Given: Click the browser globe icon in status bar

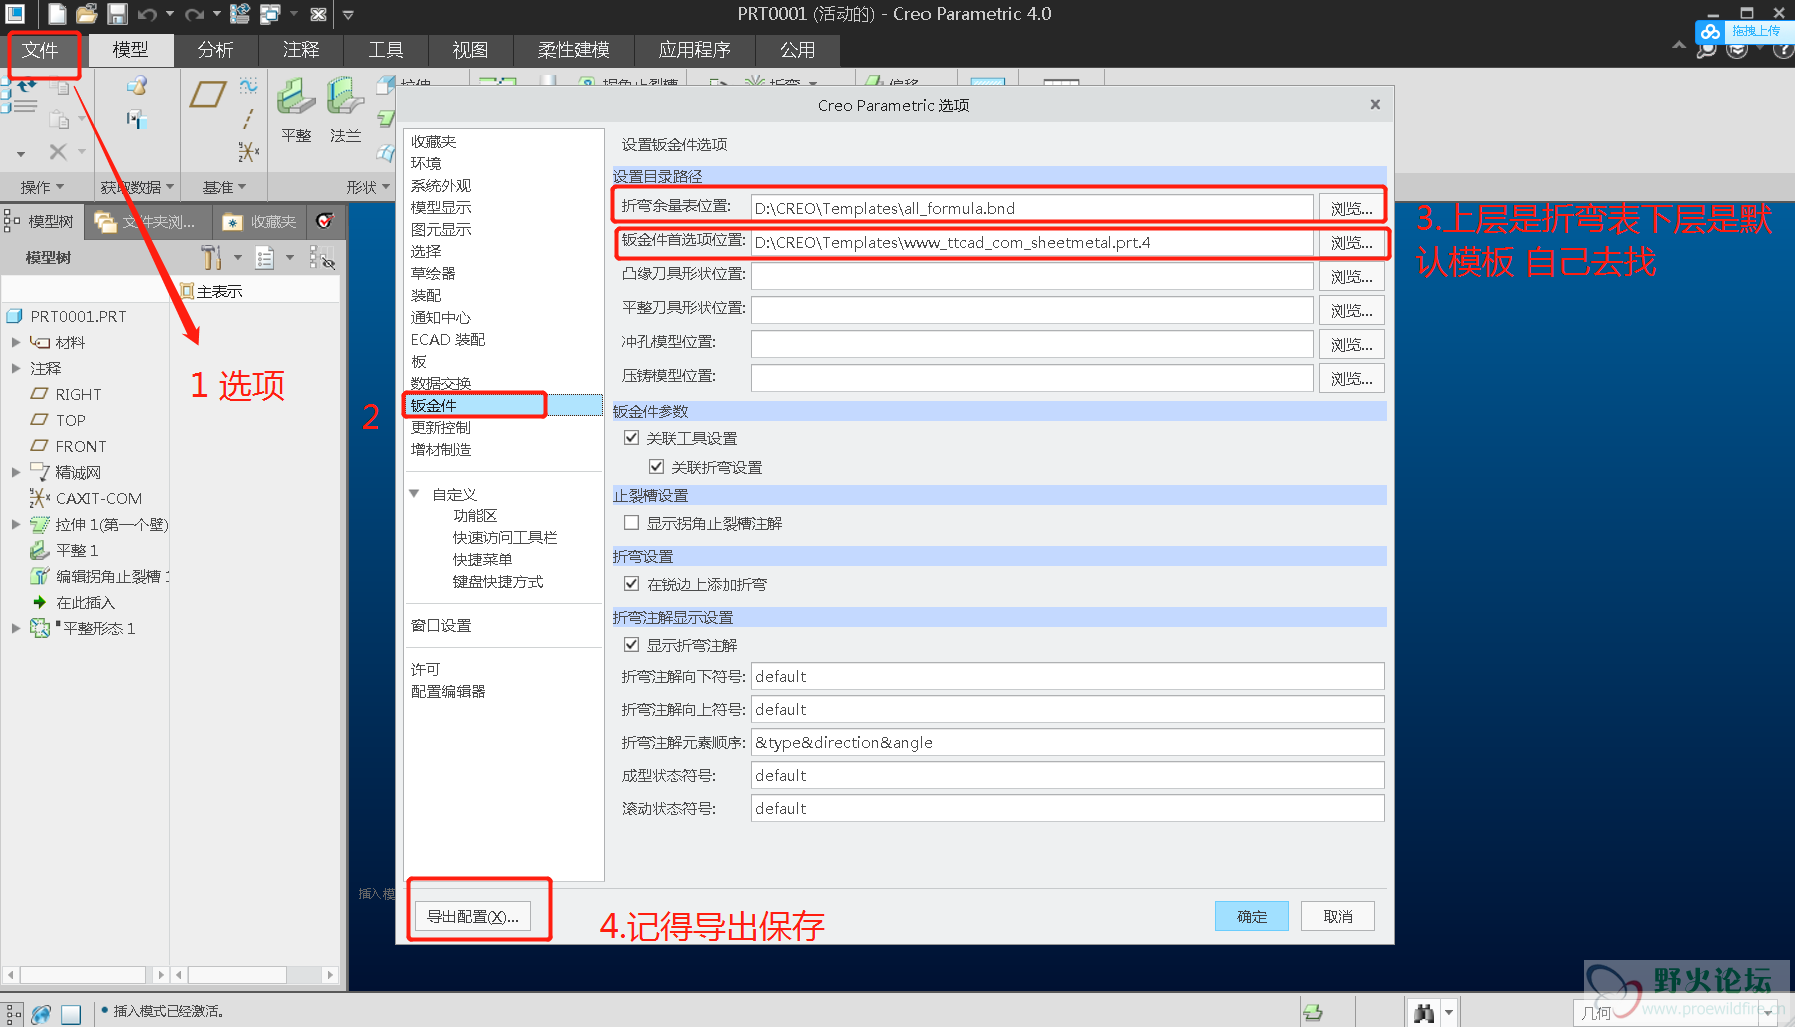Looking at the screenshot, I should 41,1014.
